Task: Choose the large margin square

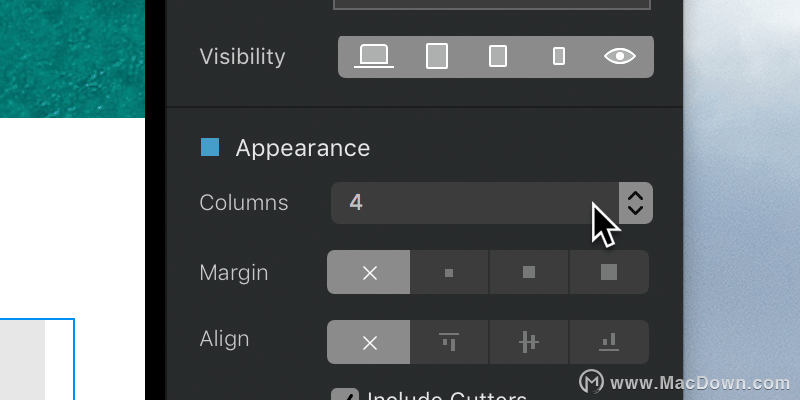Action: 609,272
